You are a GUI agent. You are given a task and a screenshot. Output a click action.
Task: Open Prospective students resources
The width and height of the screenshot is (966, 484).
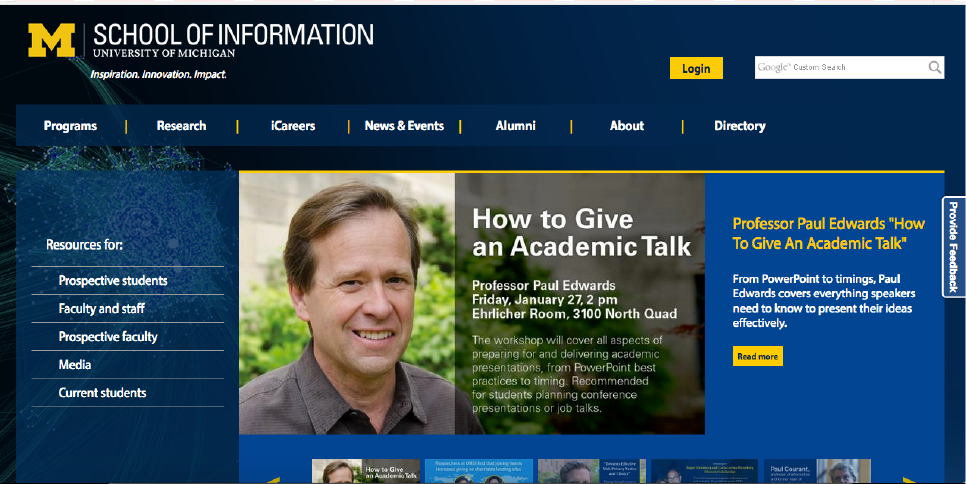tap(113, 281)
